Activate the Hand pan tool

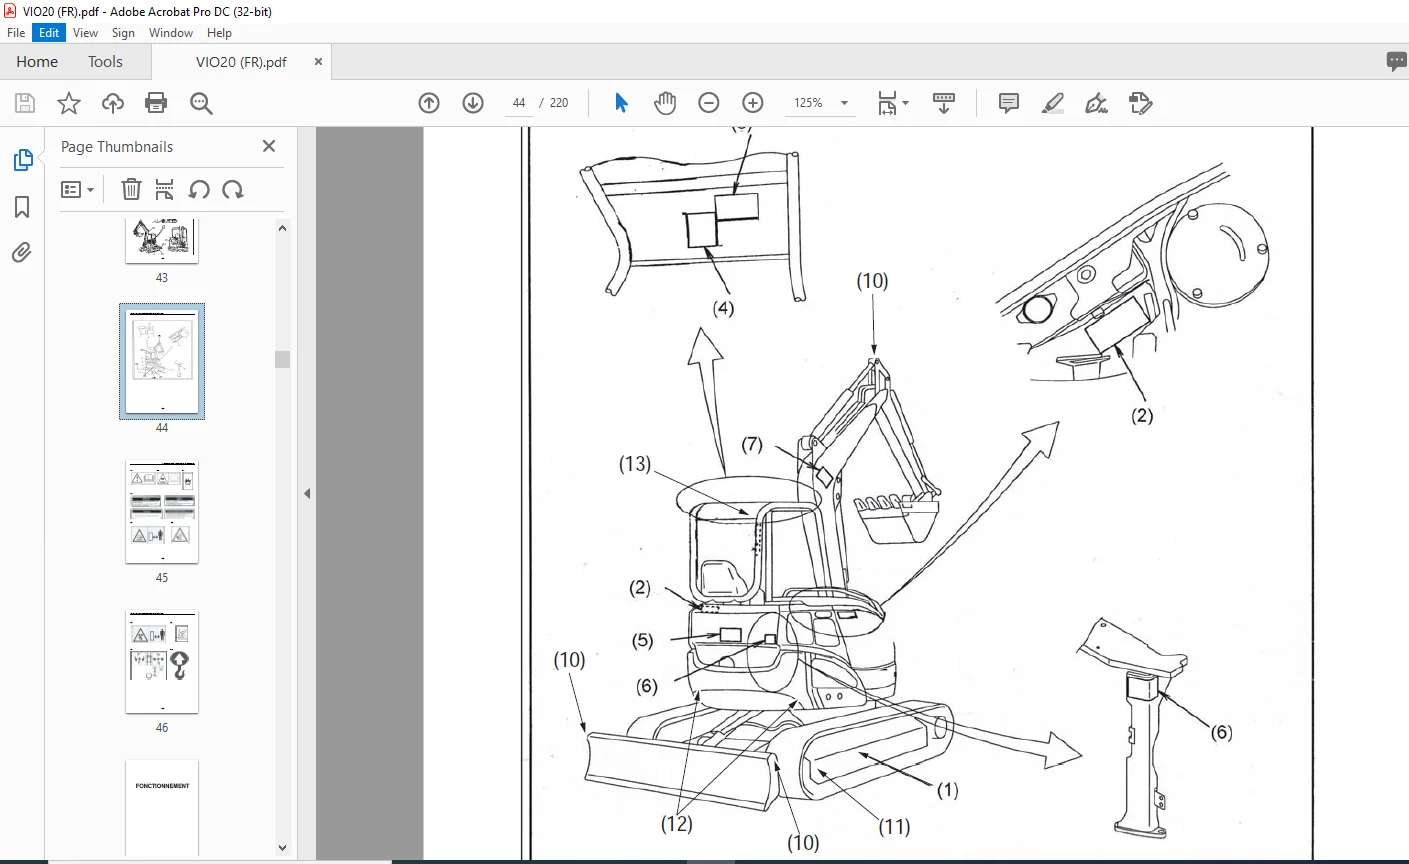(x=665, y=103)
